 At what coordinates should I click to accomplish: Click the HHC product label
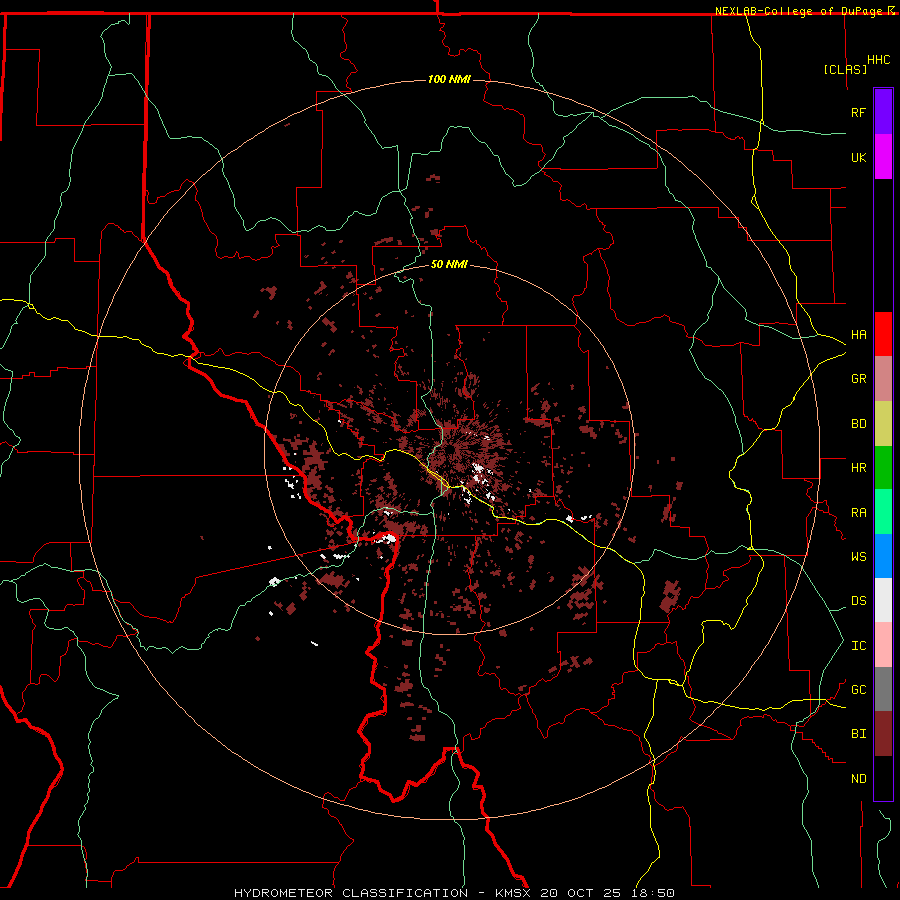tap(878, 60)
